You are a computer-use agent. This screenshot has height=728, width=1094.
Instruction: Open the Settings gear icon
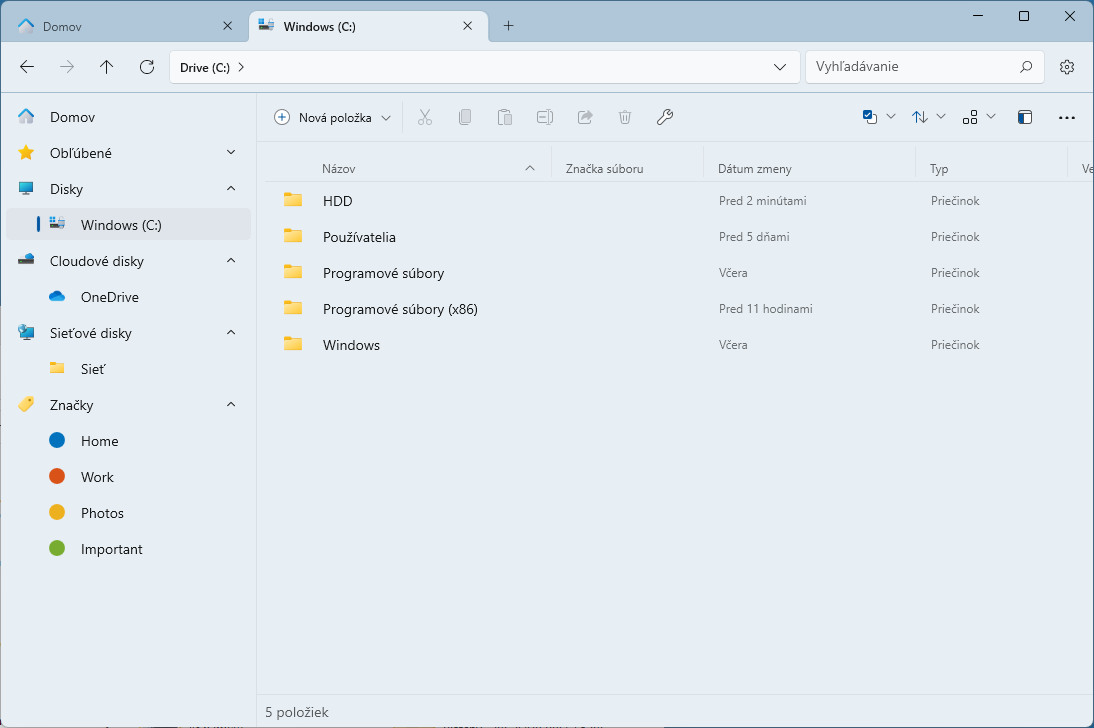tap(1067, 67)
